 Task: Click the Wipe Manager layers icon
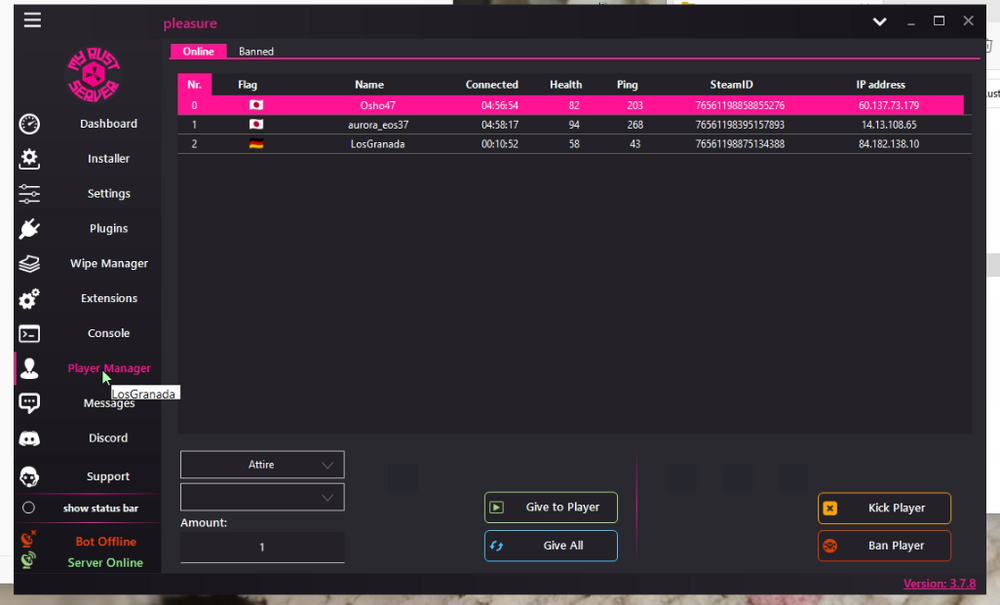coord(30,264)
